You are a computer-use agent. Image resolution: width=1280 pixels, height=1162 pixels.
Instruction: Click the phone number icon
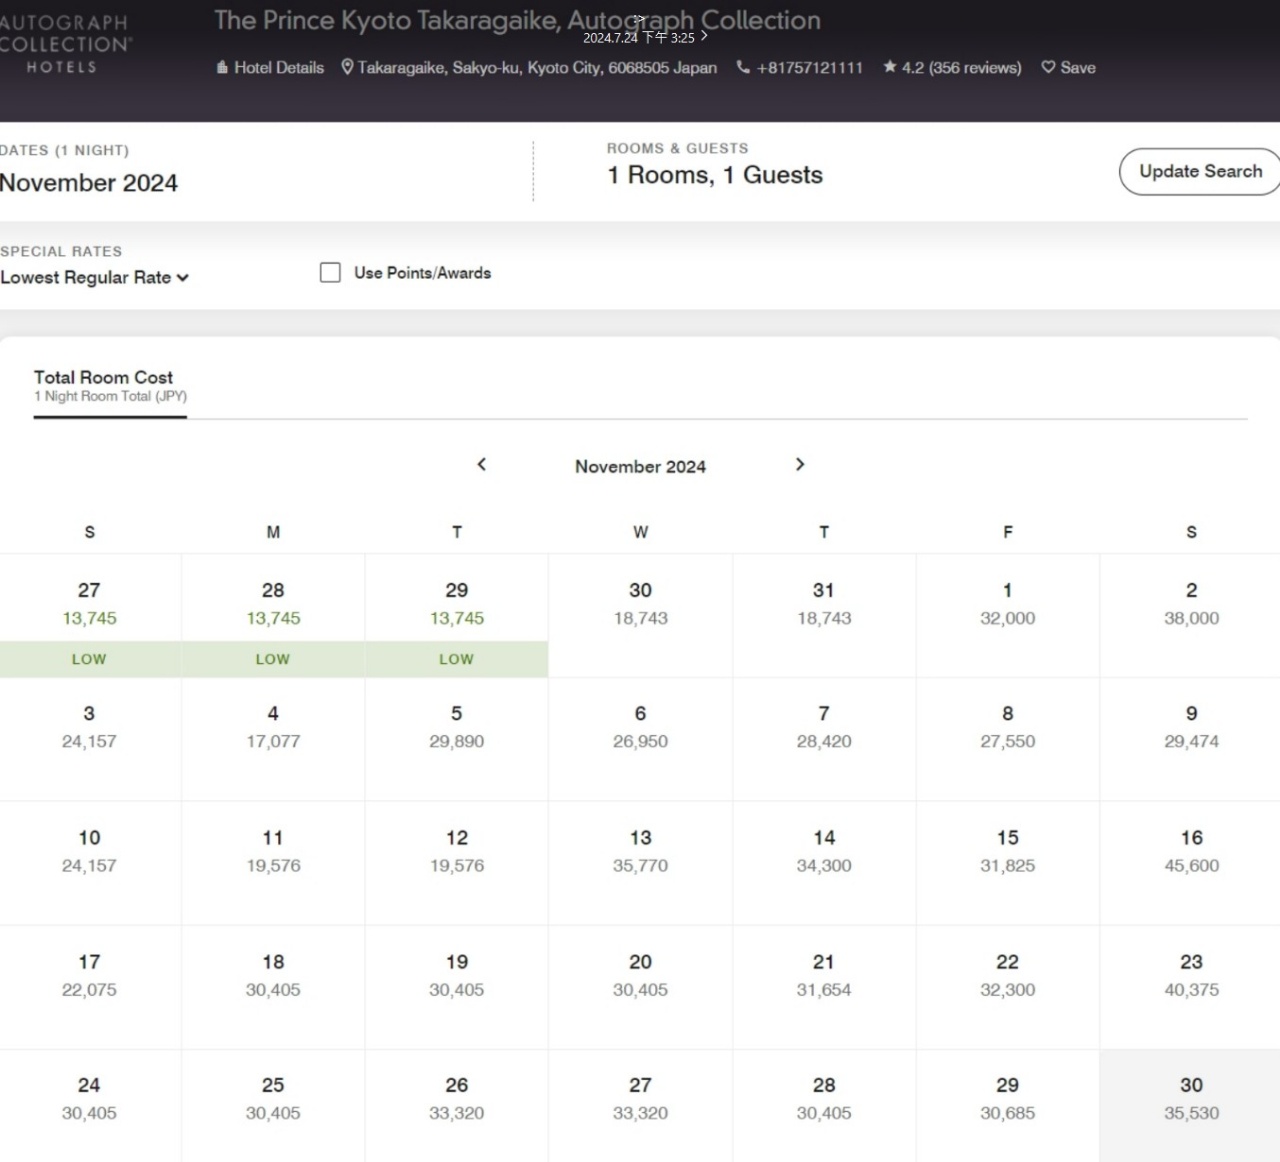tap(743, 67)
